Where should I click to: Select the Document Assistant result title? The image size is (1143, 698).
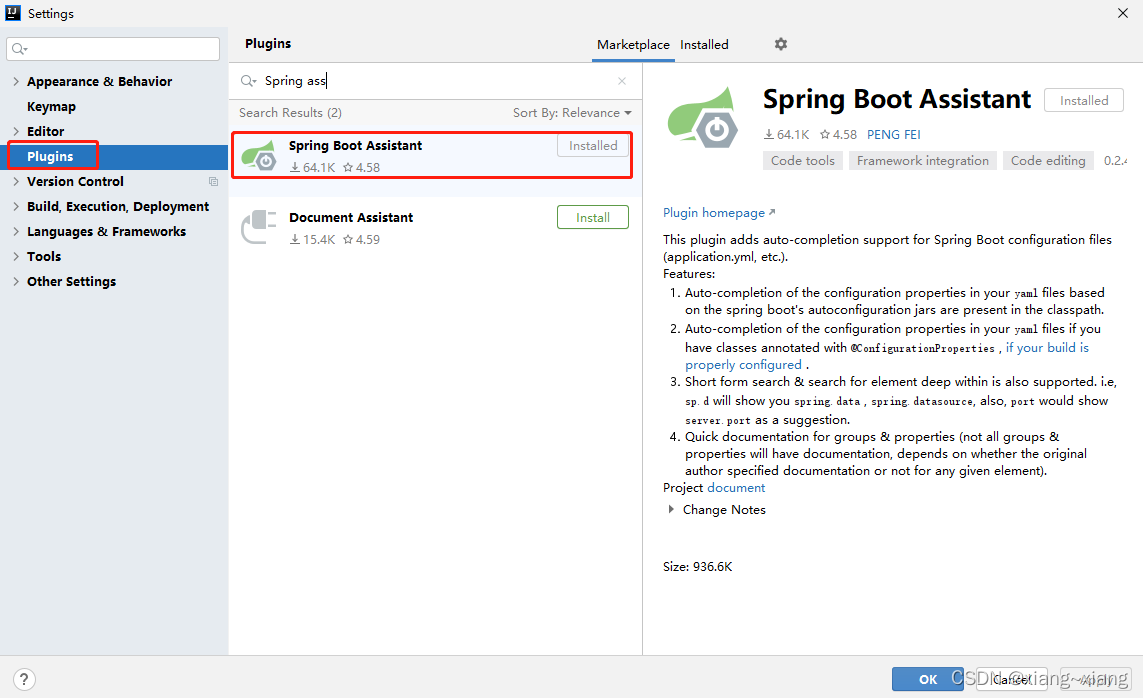pyautogui.click(x=351, y=217)
